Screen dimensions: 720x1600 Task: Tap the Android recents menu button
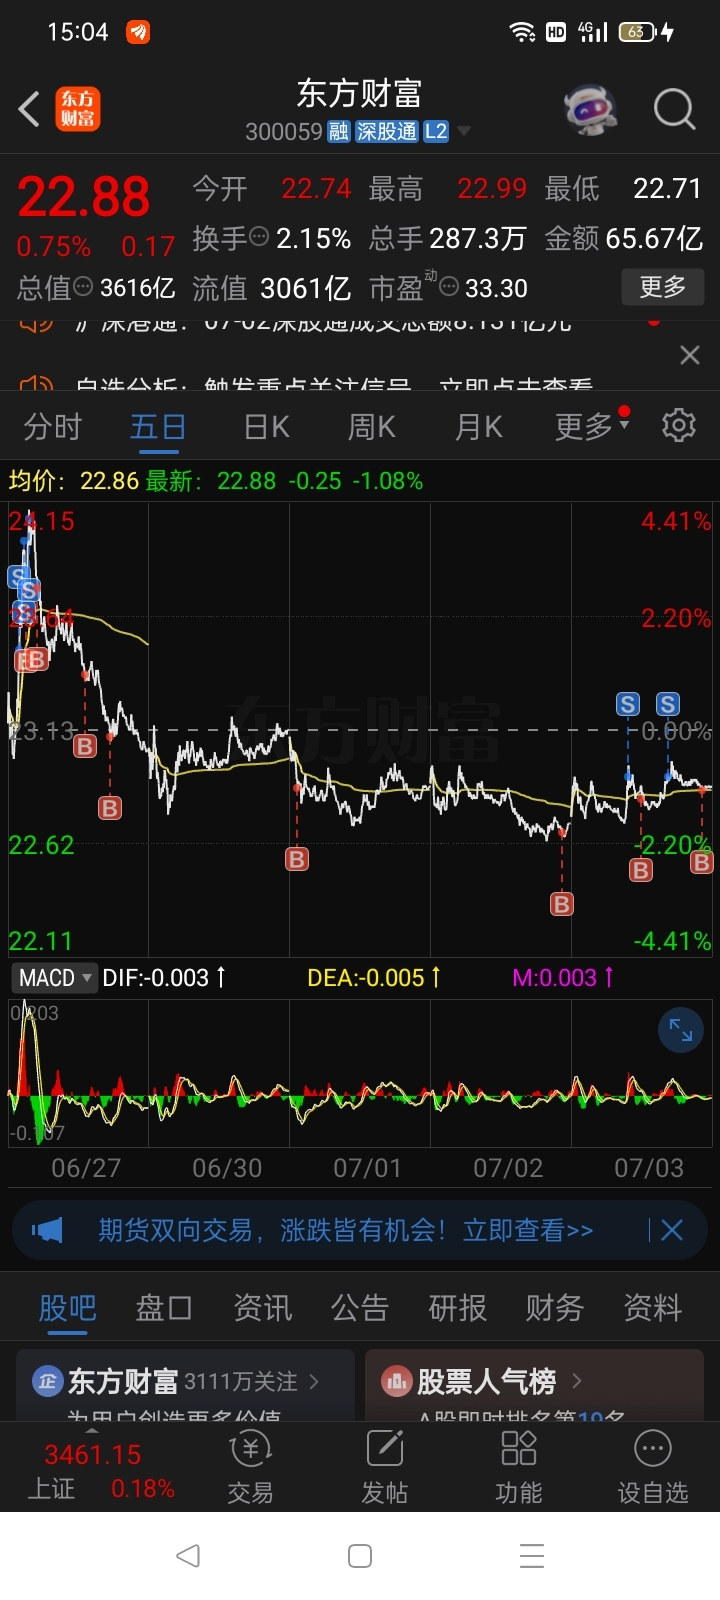532,1556
